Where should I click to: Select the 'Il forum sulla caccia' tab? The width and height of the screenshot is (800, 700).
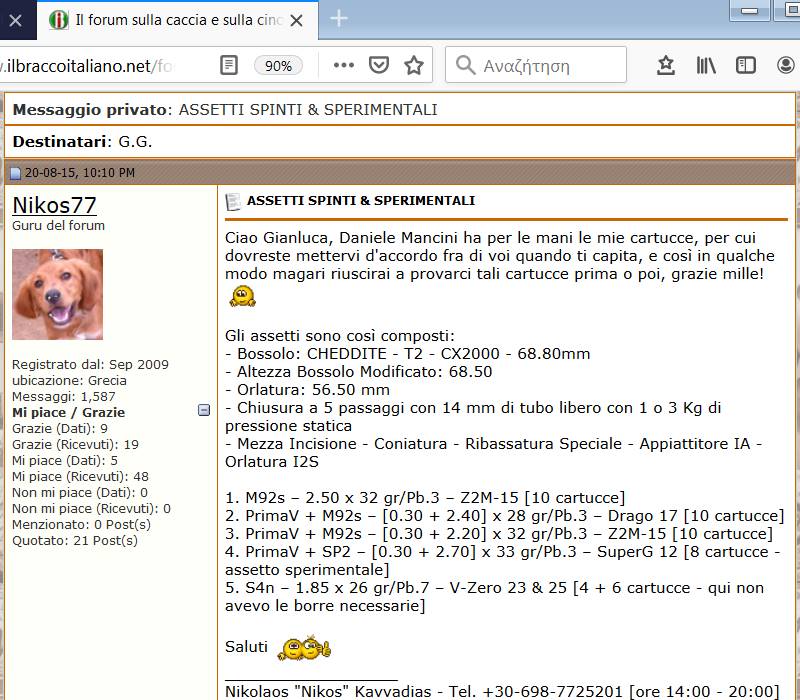point(178,20)
